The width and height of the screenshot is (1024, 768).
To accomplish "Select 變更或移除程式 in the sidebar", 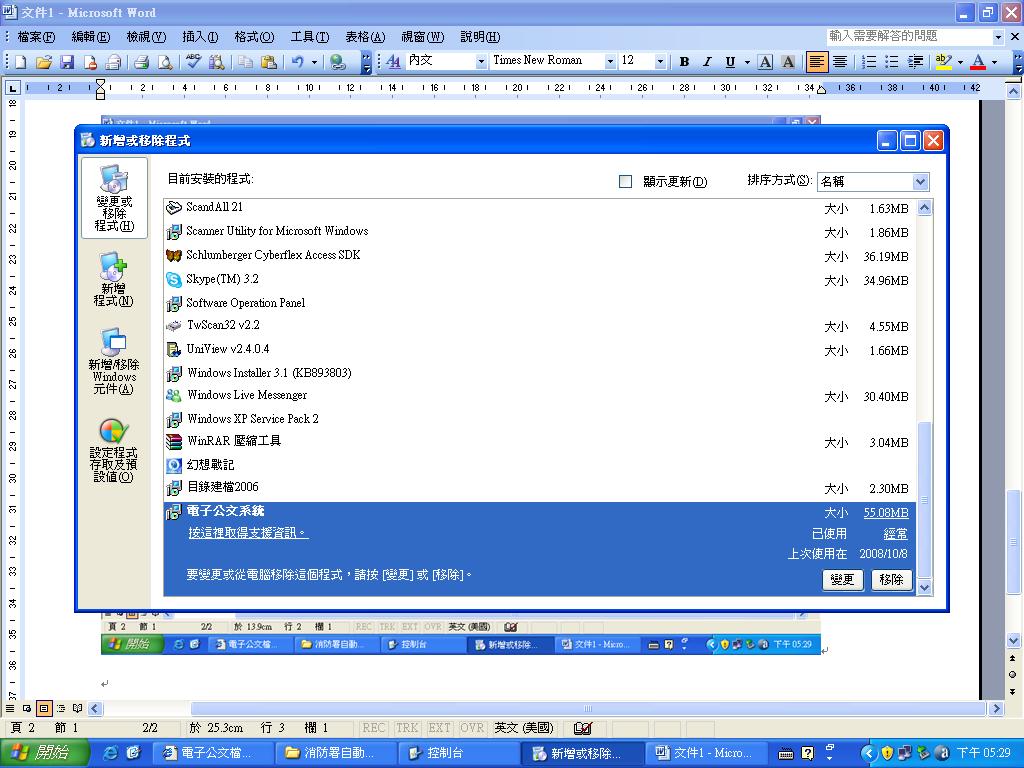I will tap(114, 198).
